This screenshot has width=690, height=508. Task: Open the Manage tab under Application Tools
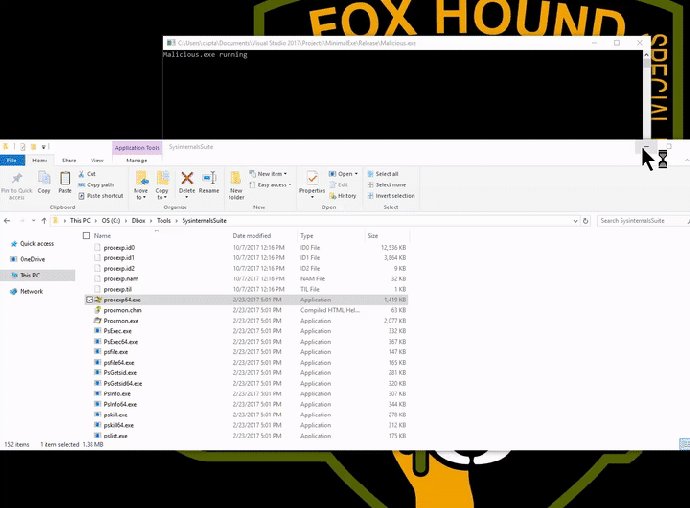137,160
